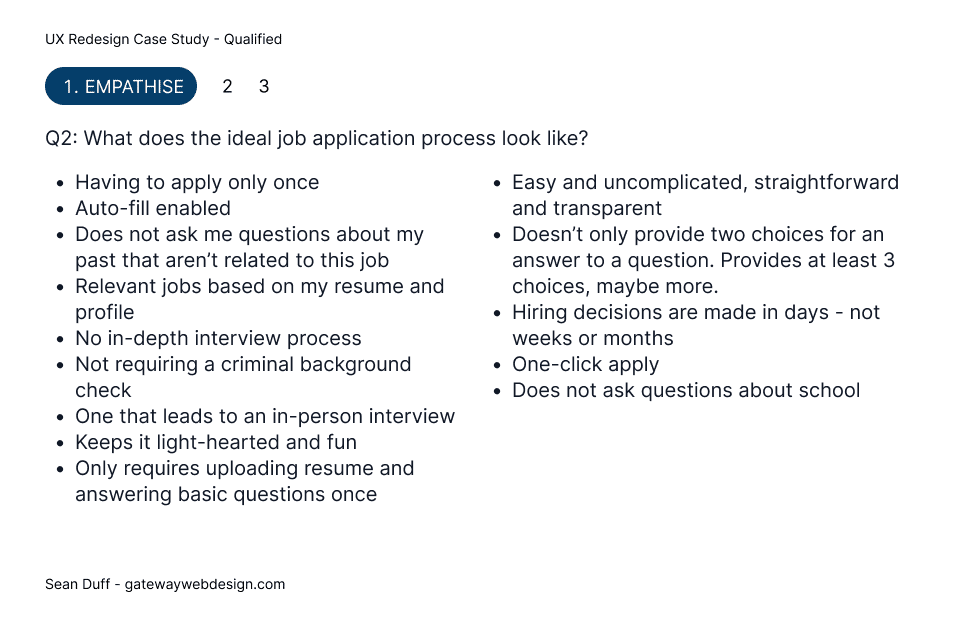
Task: Go to step 2
Action: (x=227, y=87)
